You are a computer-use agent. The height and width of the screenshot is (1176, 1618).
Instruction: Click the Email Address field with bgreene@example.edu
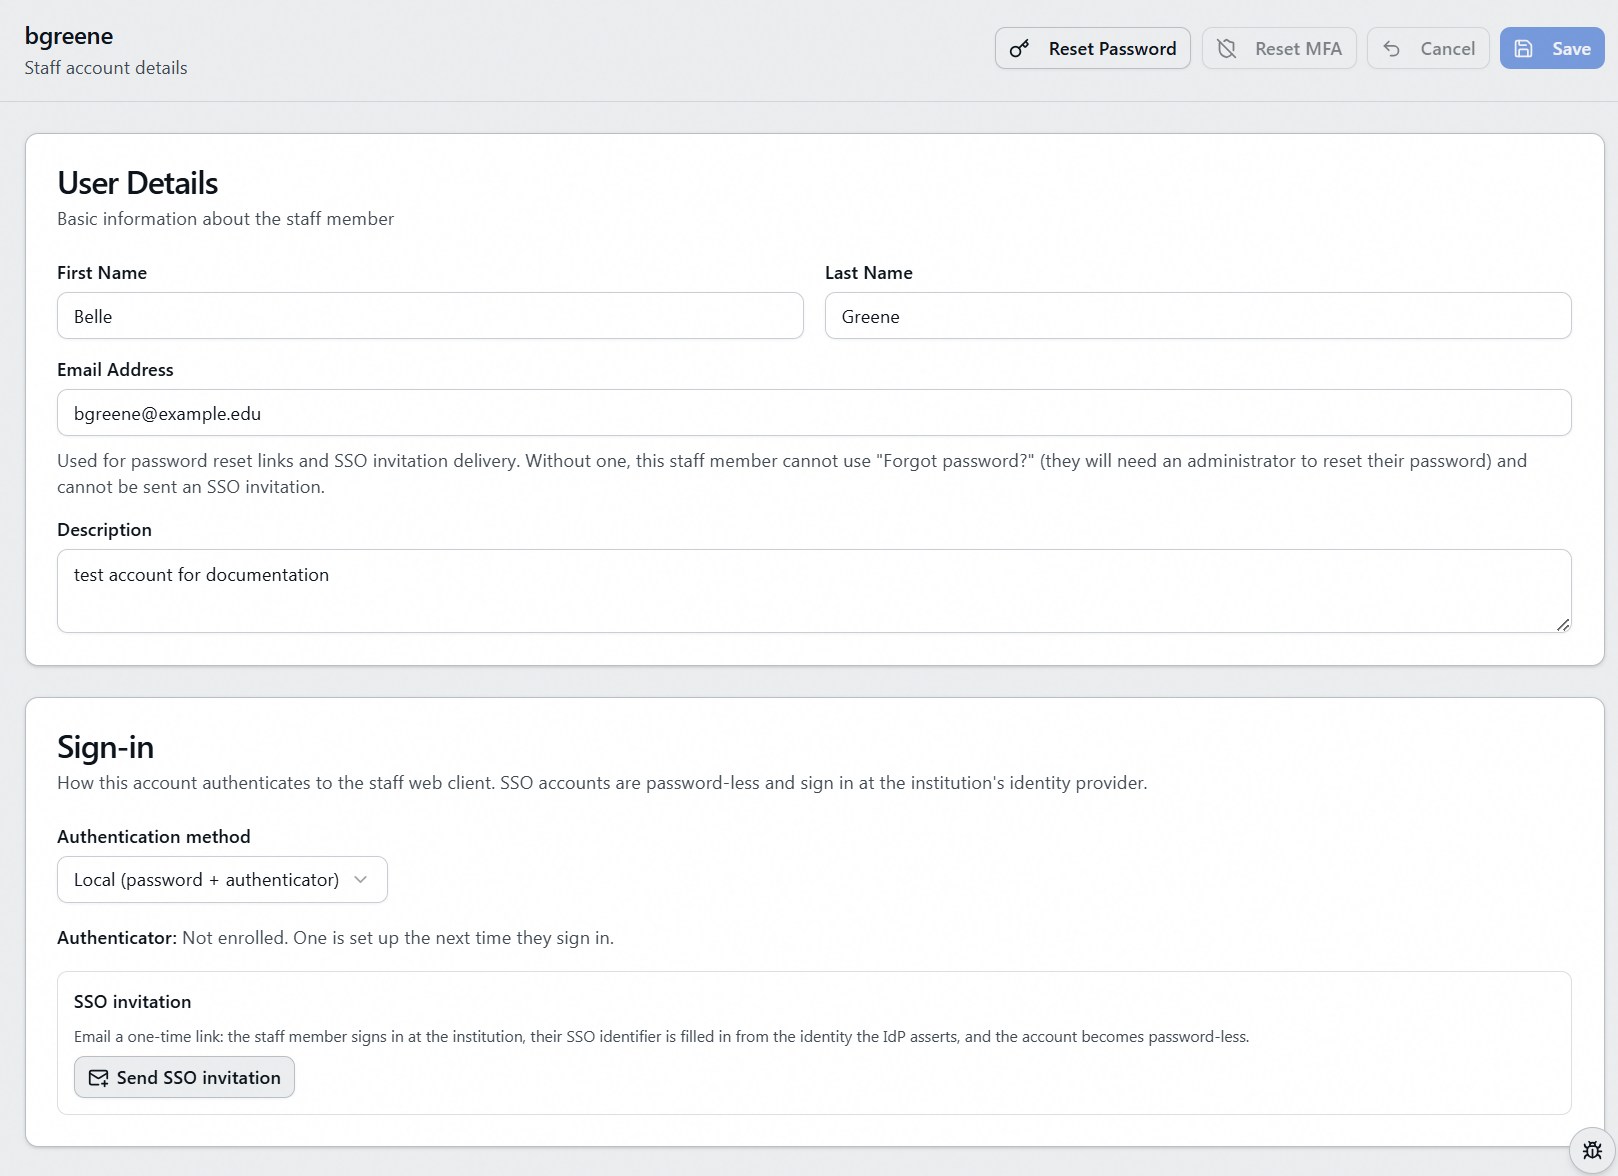click(814, 413)
